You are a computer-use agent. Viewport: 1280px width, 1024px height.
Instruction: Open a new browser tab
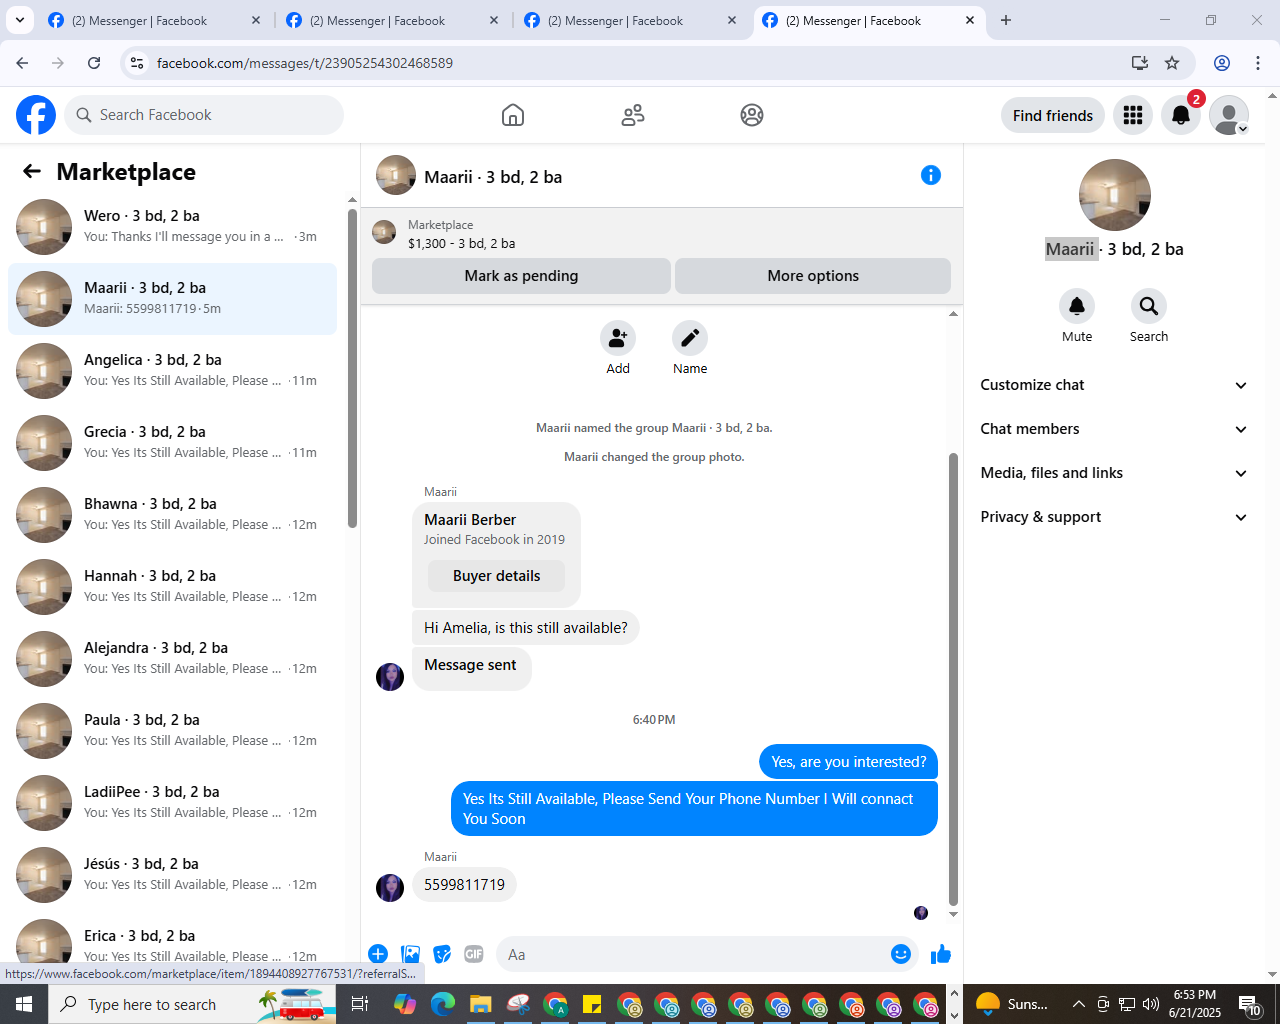point(1006,20)
